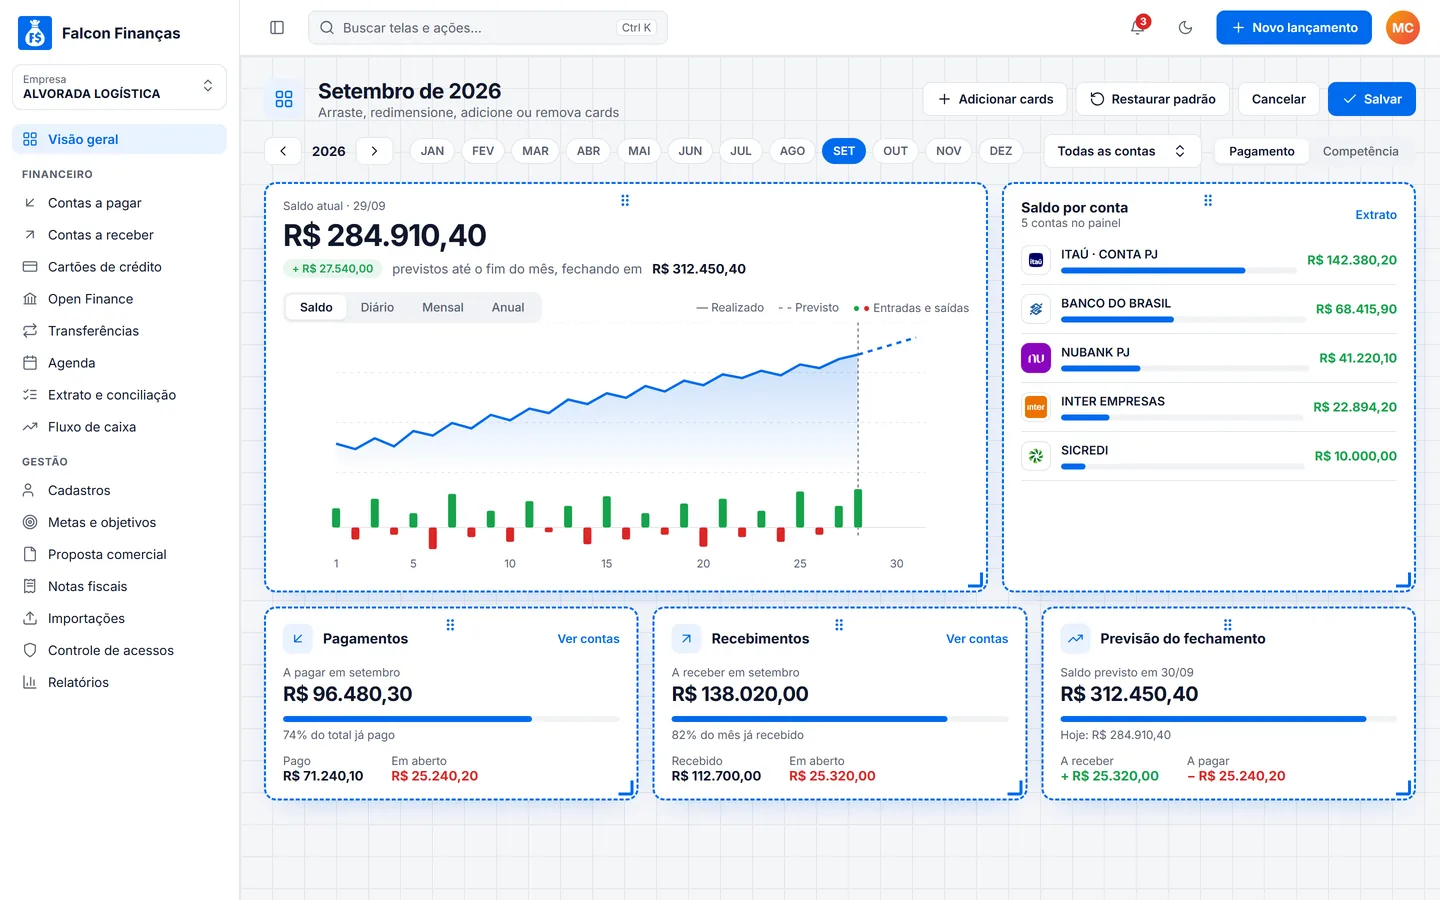The image size is (1440, 900).
Task: Click the Novo lançamento button
Action: [1294, 28]
